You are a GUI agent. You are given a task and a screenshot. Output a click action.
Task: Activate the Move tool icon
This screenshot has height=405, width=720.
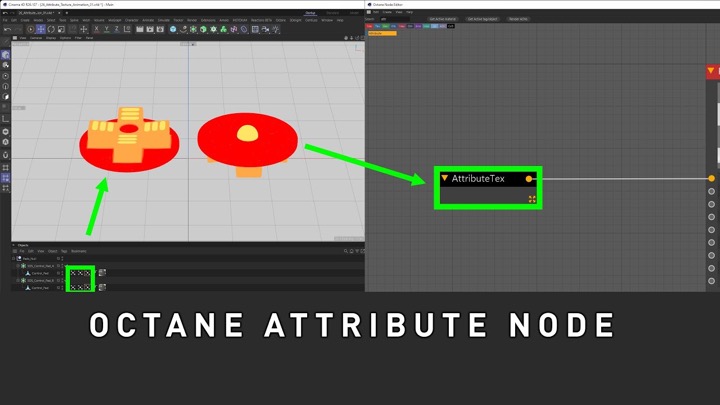coord(41,29)
